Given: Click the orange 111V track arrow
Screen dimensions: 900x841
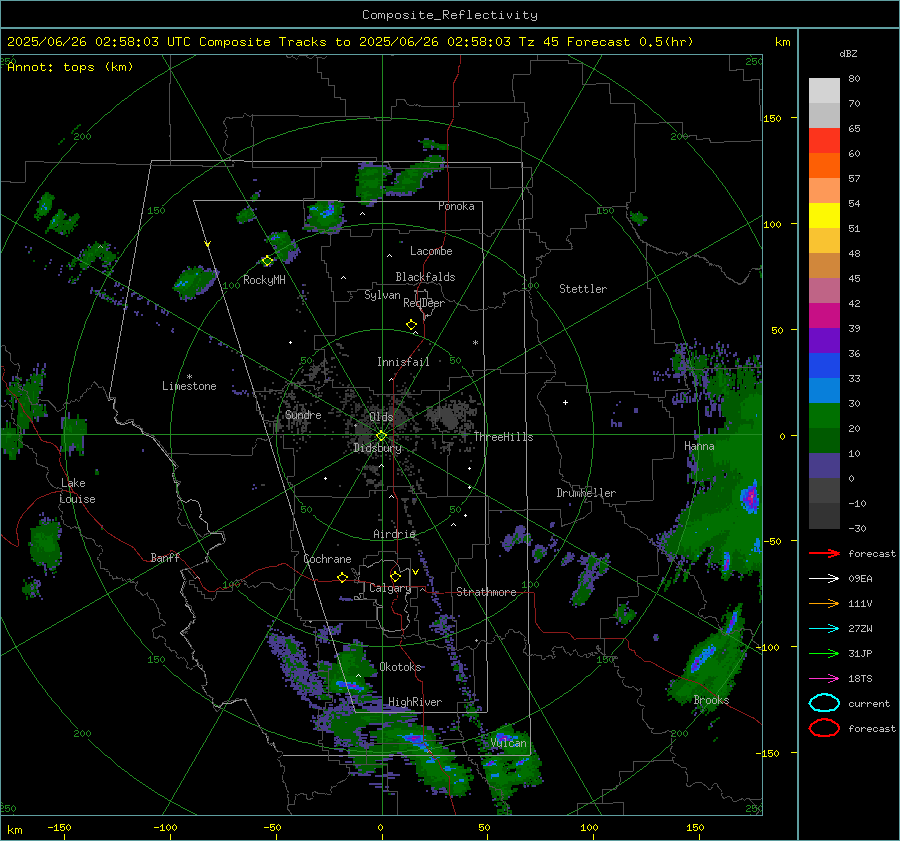Looking at the screenshot, I should click(x=824, y=603).
